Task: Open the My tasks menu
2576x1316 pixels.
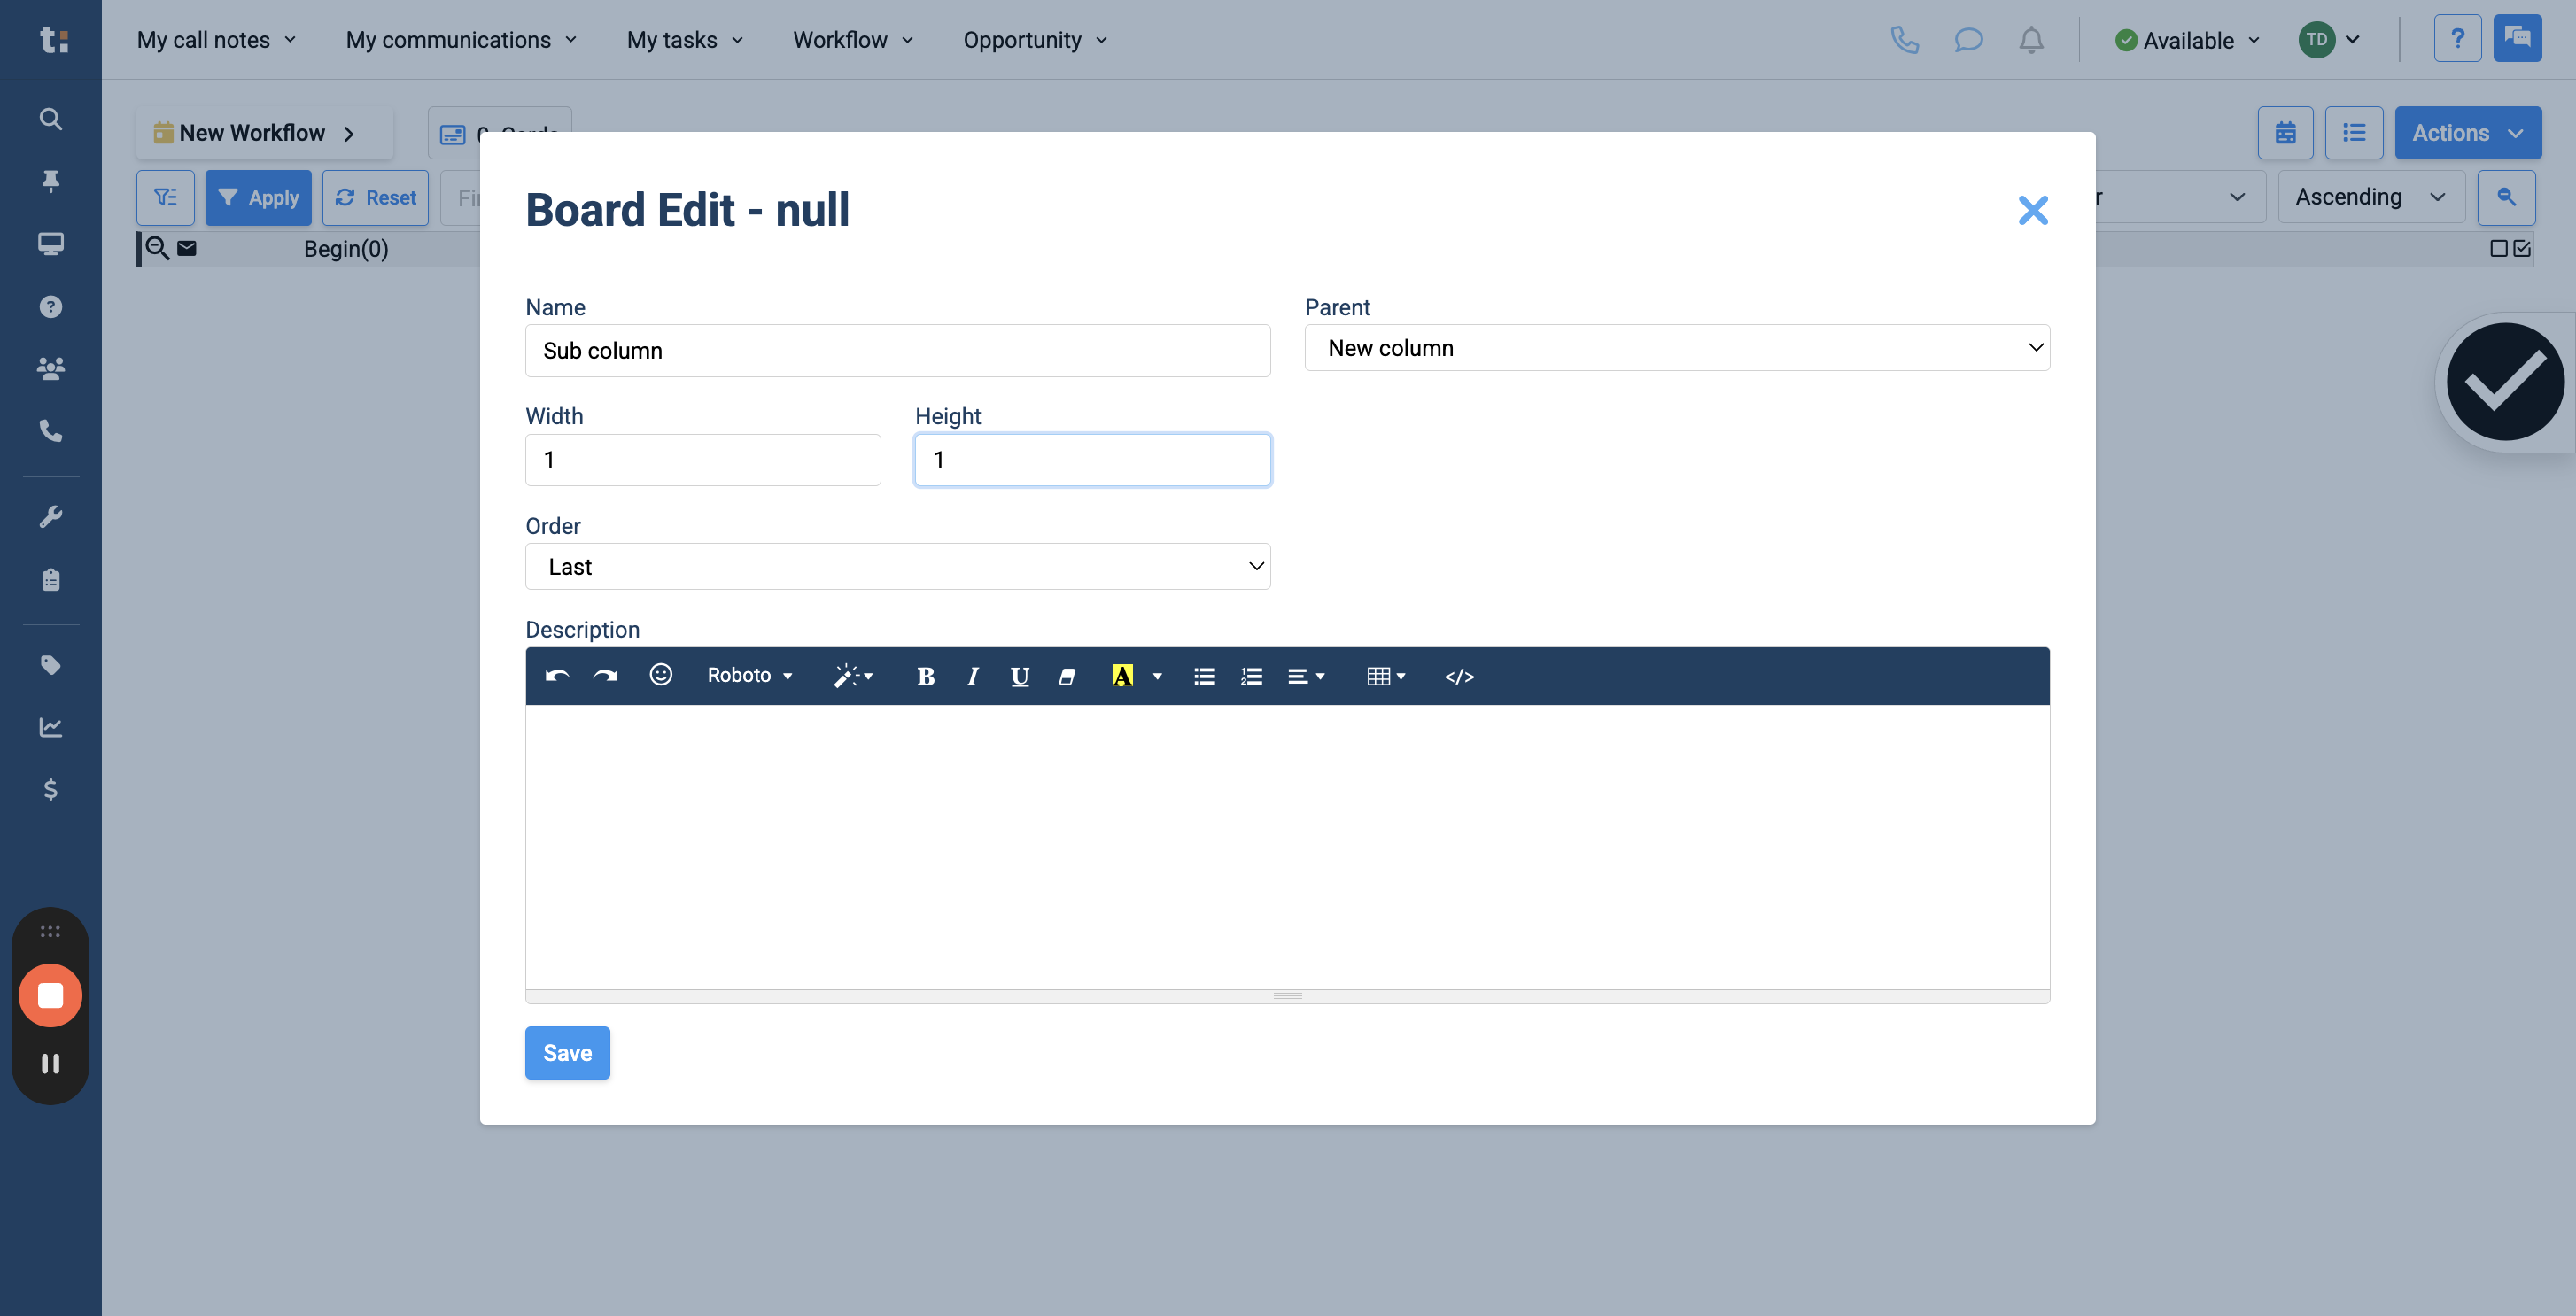Action: (x=685, y=40)
